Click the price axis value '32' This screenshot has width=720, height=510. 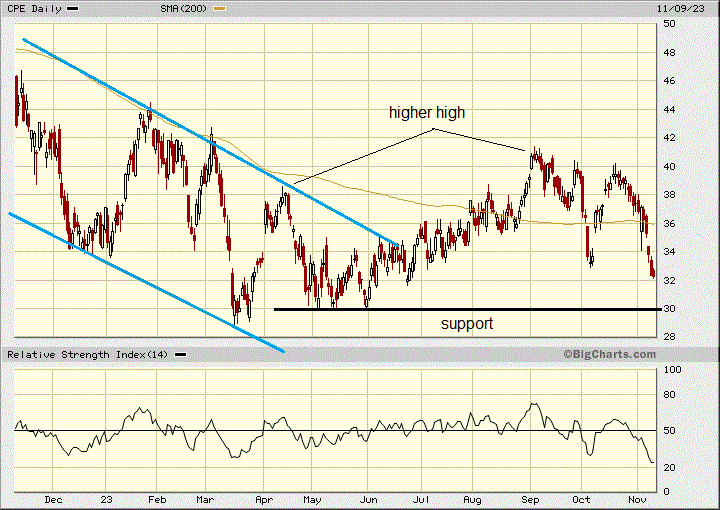pyautogui.click(x=669, y=280)
